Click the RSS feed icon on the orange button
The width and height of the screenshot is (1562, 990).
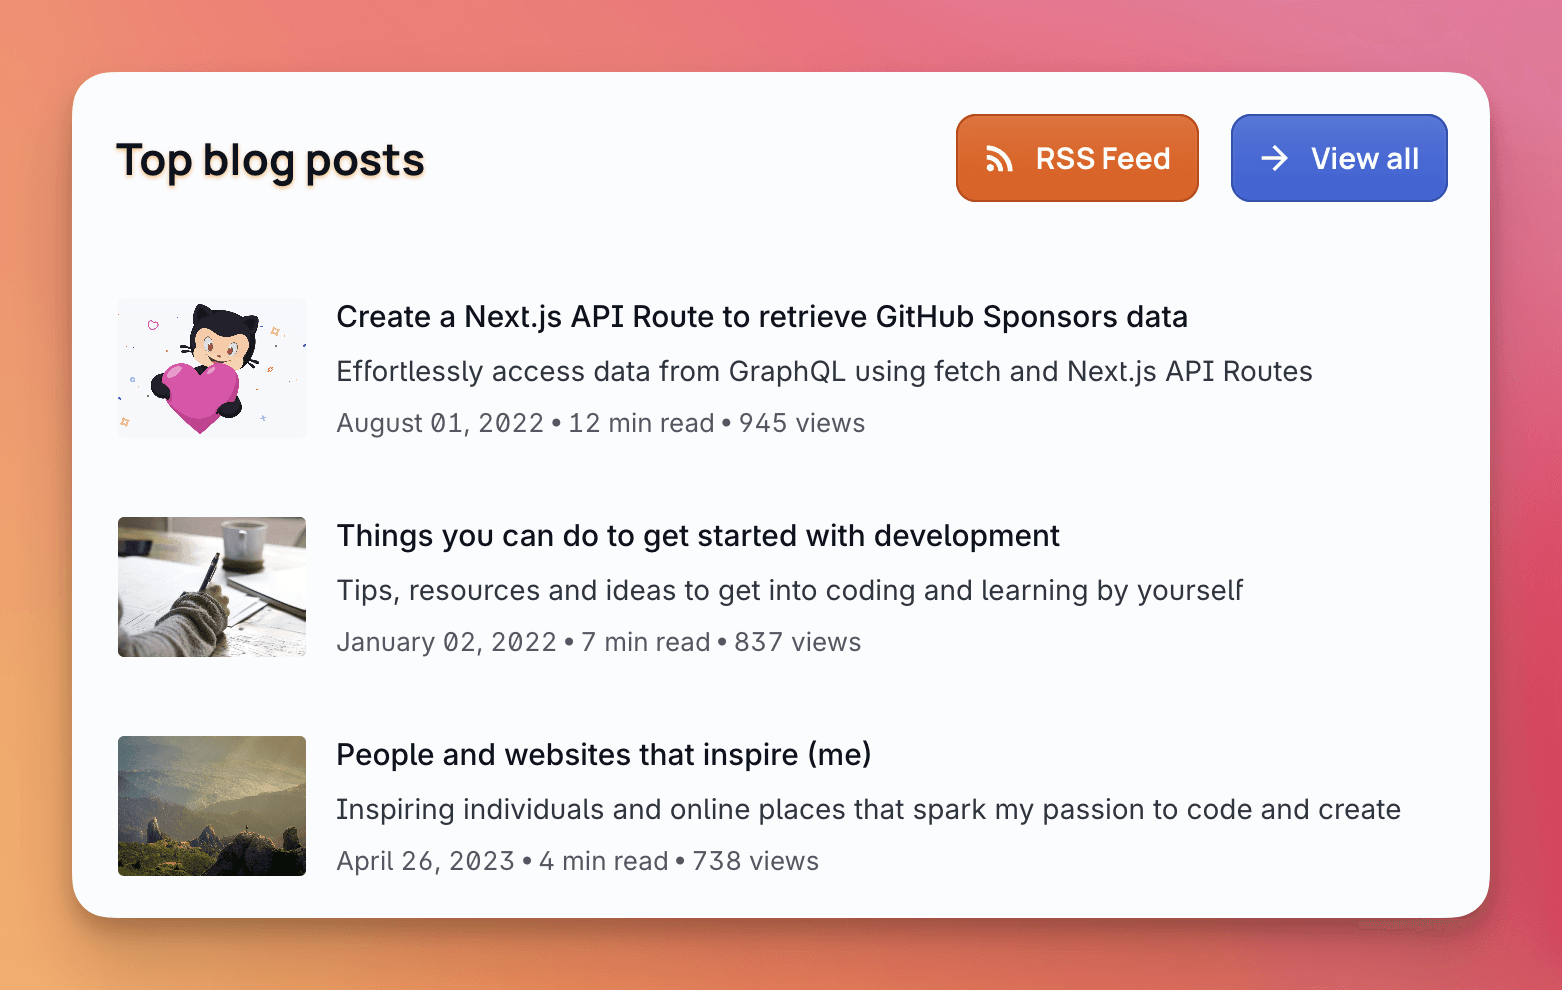pyautogui.click(x=1000, y=157)
